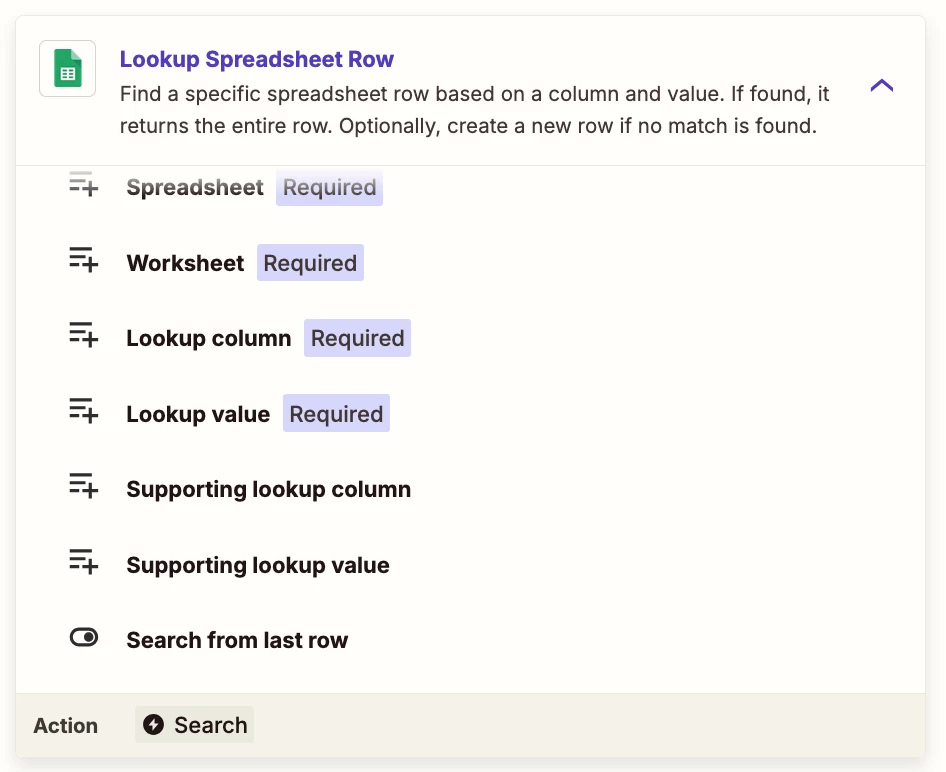Image resolution: width=946 pixels, height=772 pixels.
Task: Select the Supporting lookup value label
Action: [x=258, y=565]
